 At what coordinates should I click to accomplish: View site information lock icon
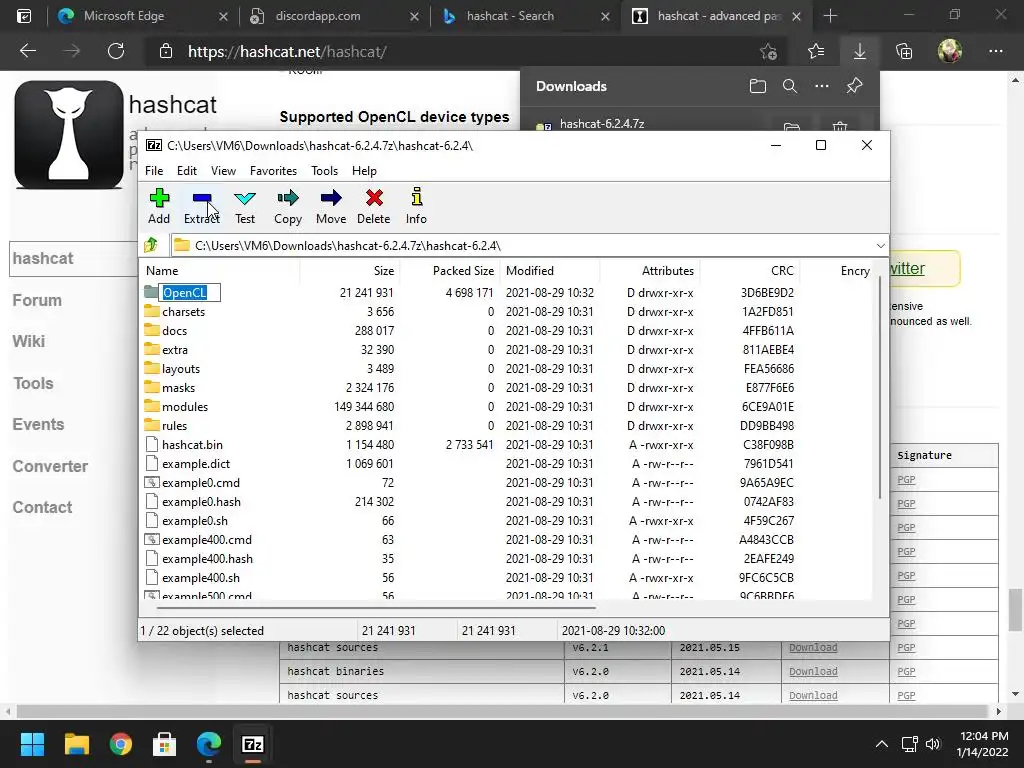(x=166, y=51)
